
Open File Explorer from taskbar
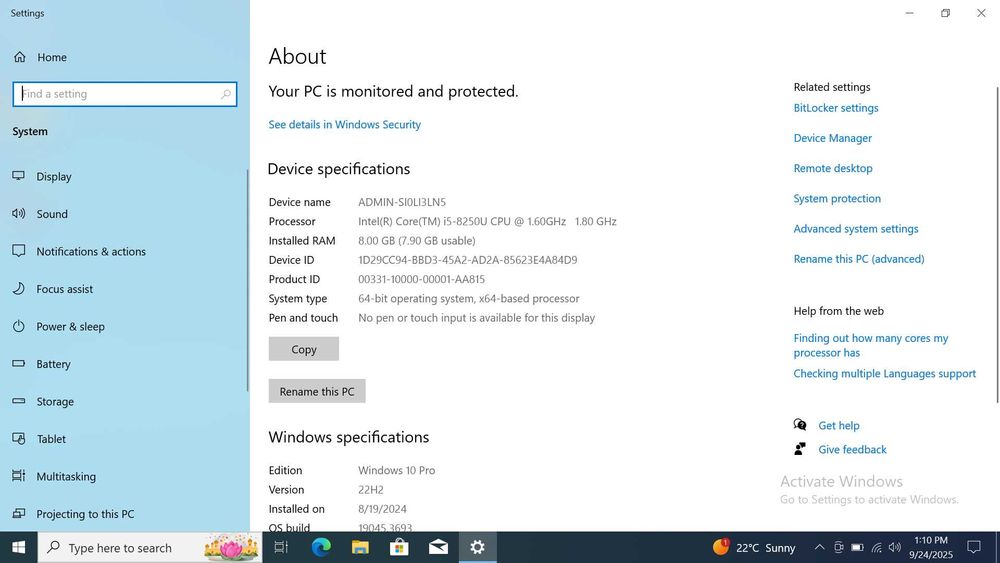click(360, 547)
